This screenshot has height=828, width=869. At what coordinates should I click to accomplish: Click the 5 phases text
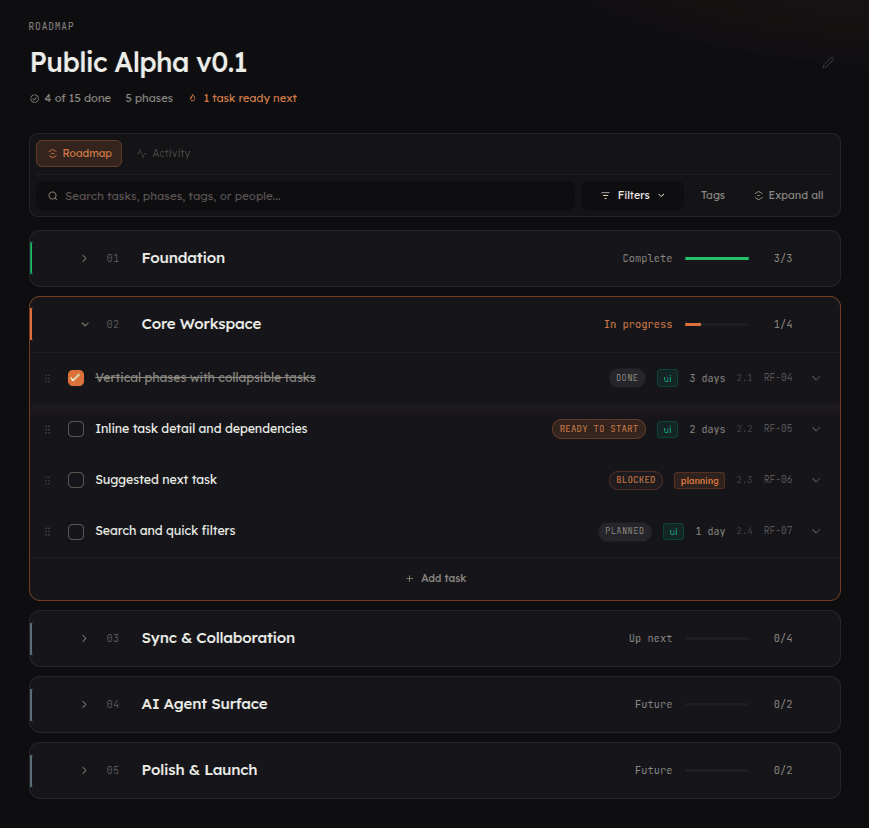(149, 98)
